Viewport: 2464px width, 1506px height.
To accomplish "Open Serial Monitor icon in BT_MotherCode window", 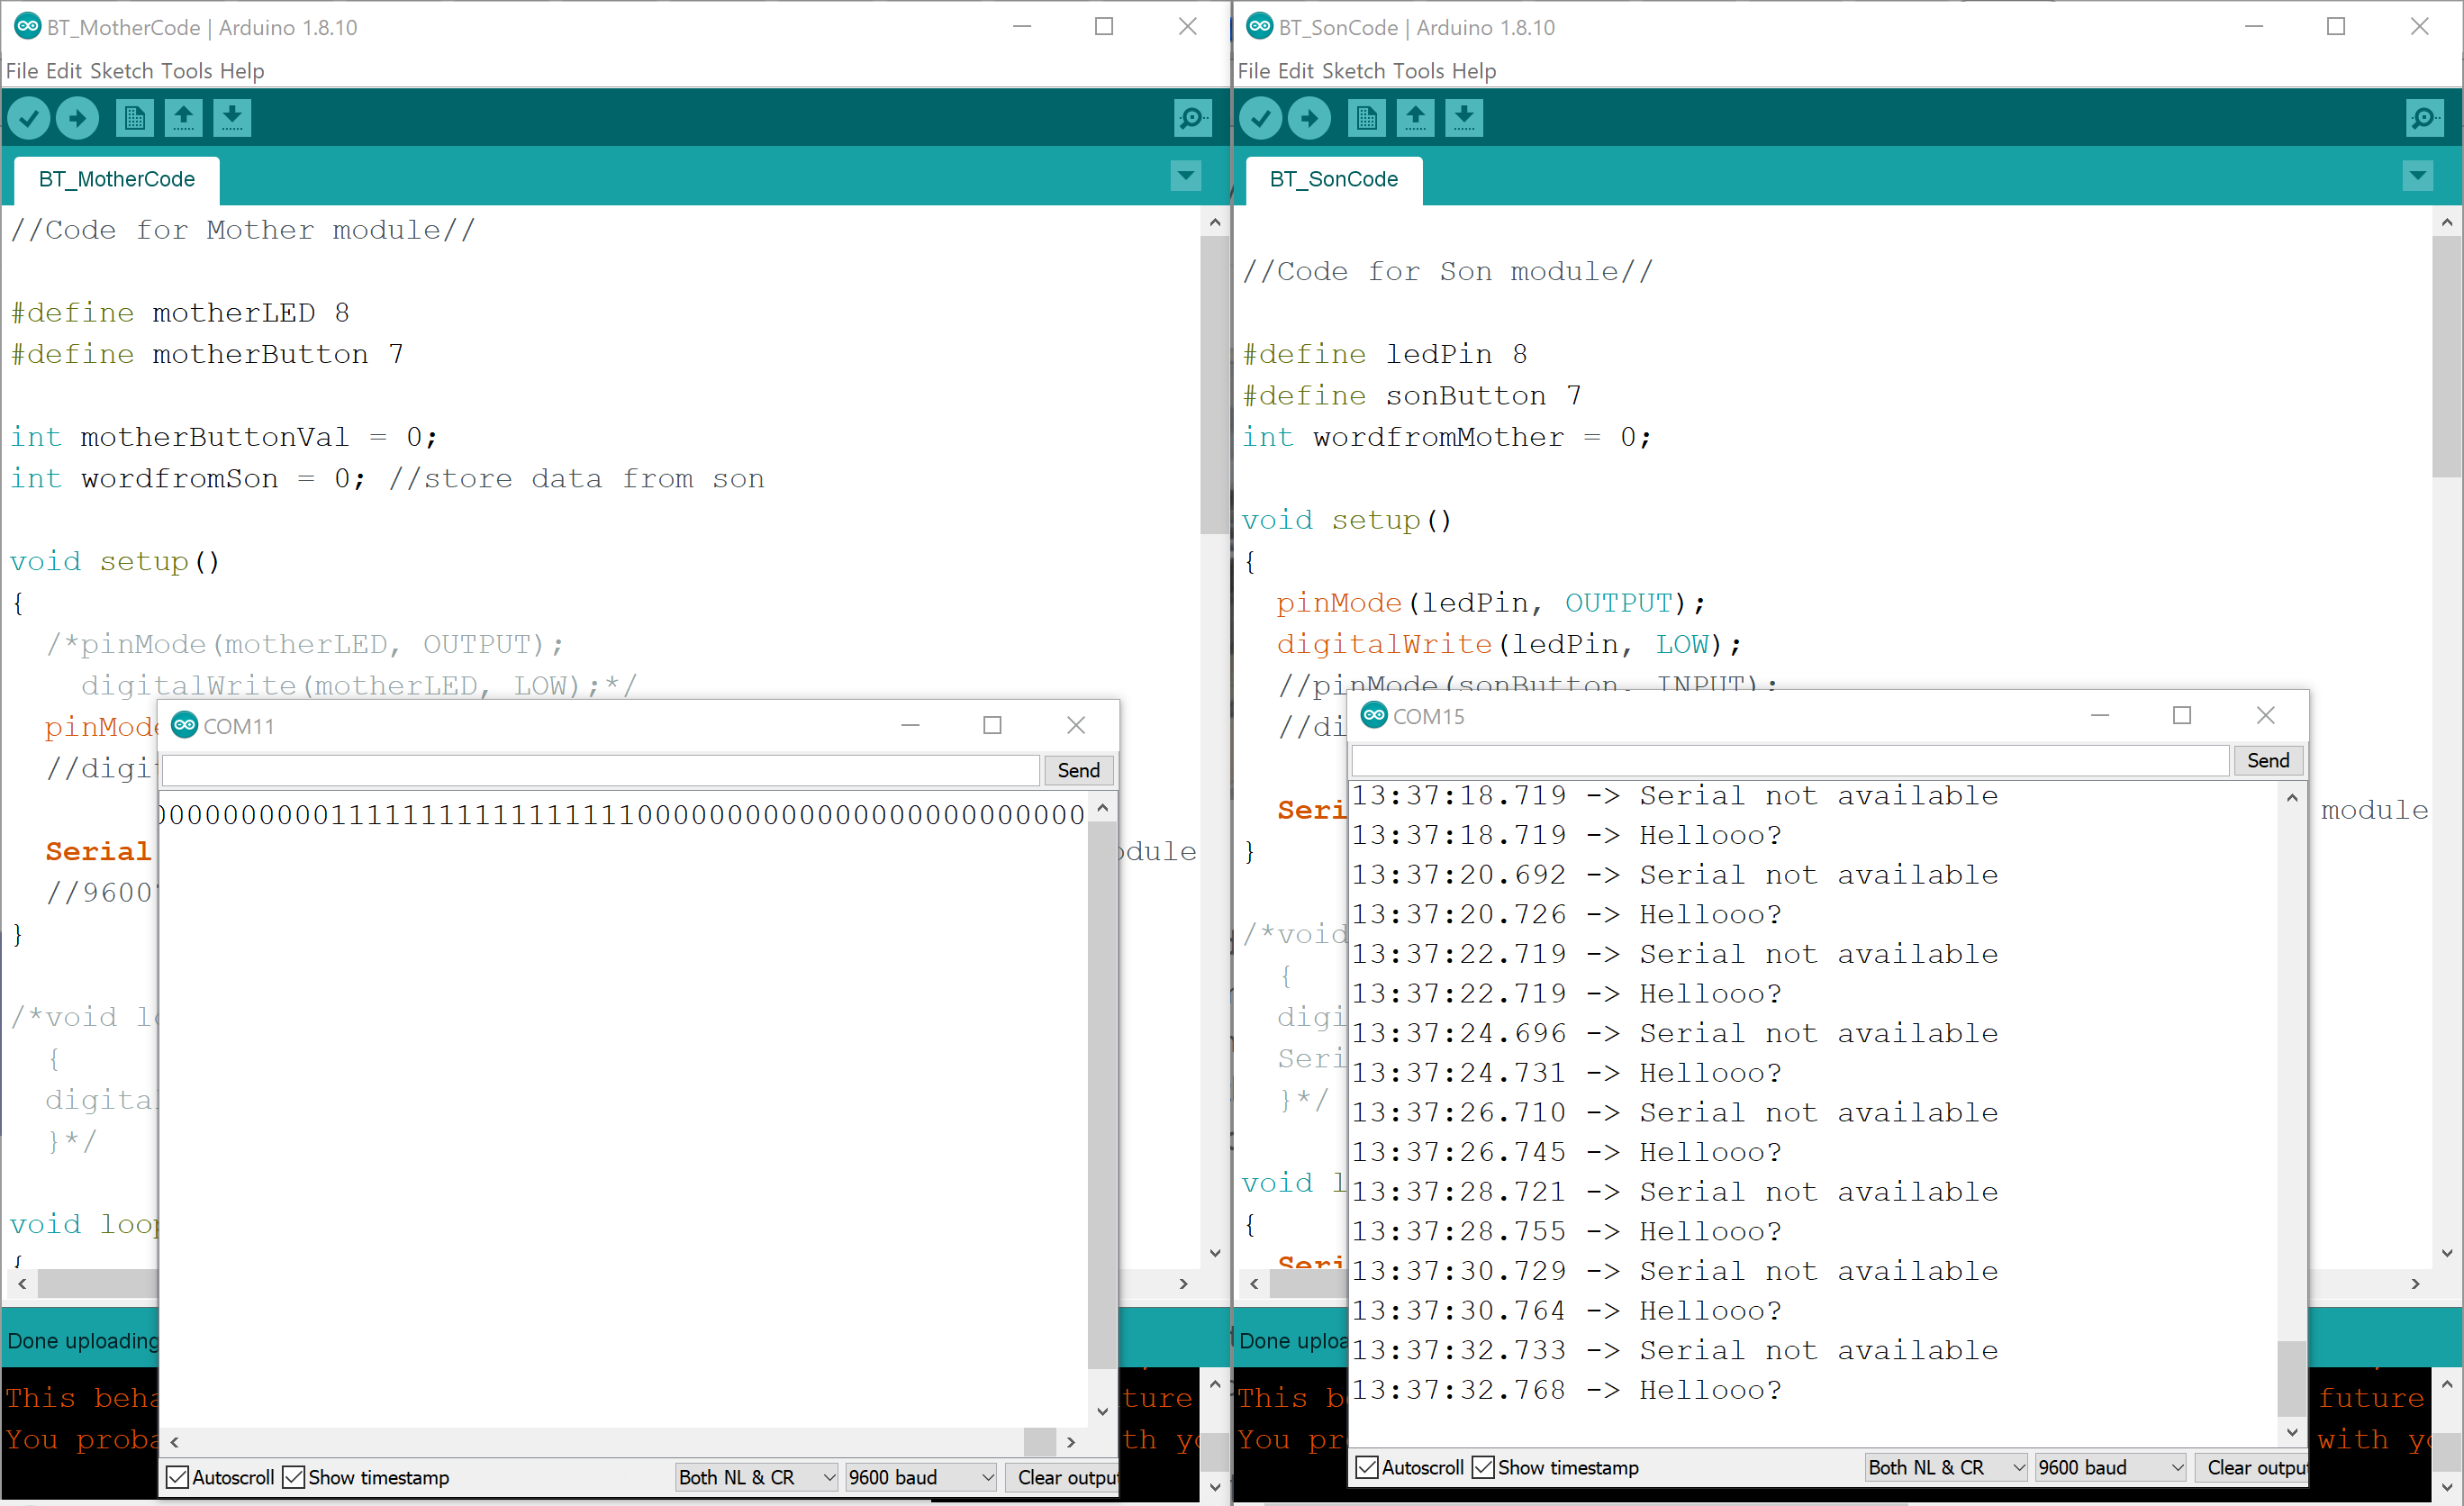I will tap(1192, 118).
